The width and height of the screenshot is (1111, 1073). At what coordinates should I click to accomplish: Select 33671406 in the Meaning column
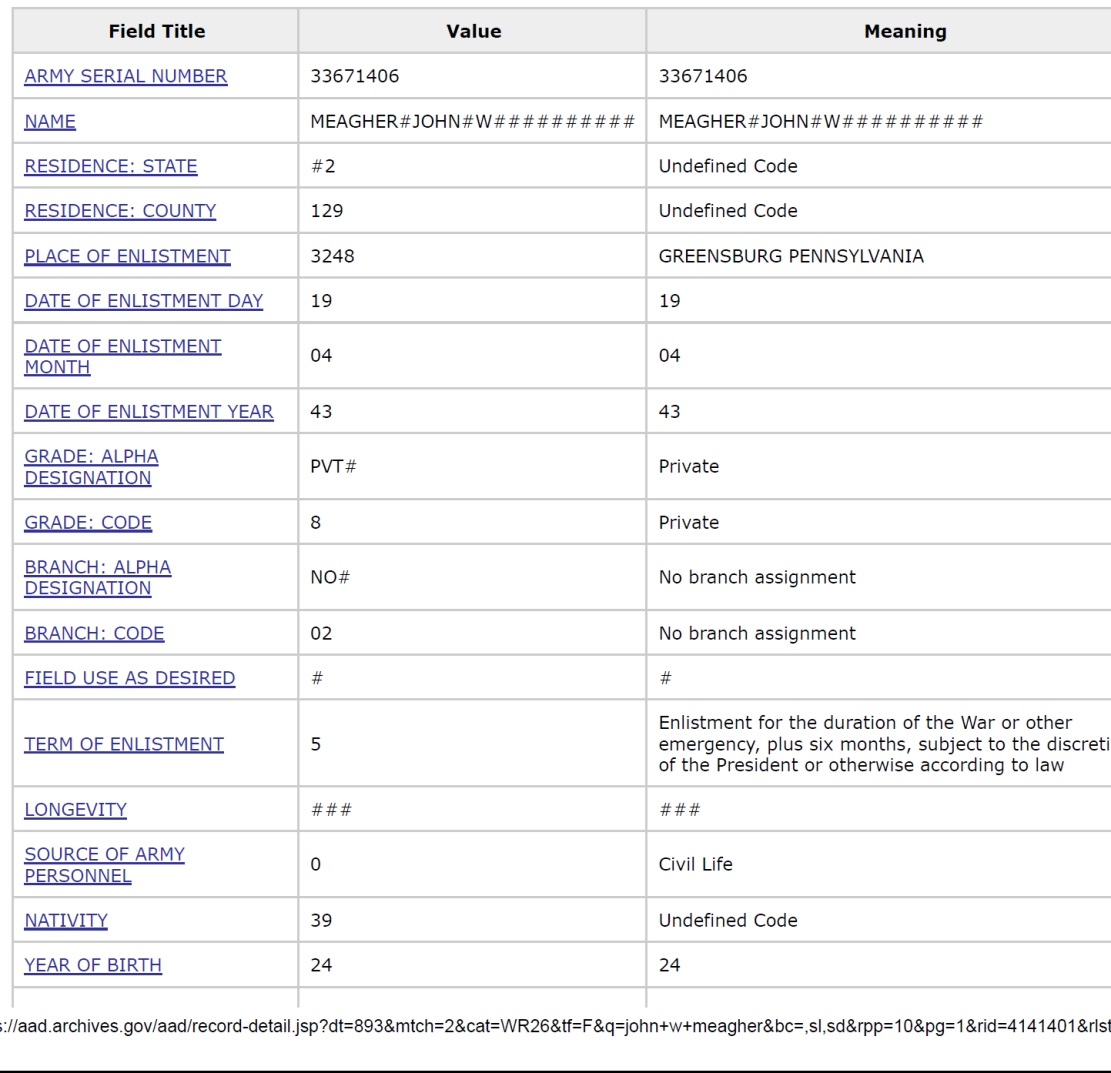coord(703,76)
